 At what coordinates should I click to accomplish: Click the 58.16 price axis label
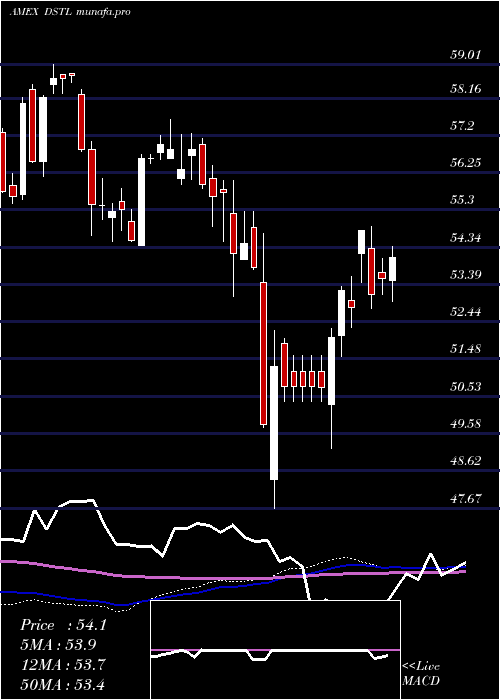[465, 89]
